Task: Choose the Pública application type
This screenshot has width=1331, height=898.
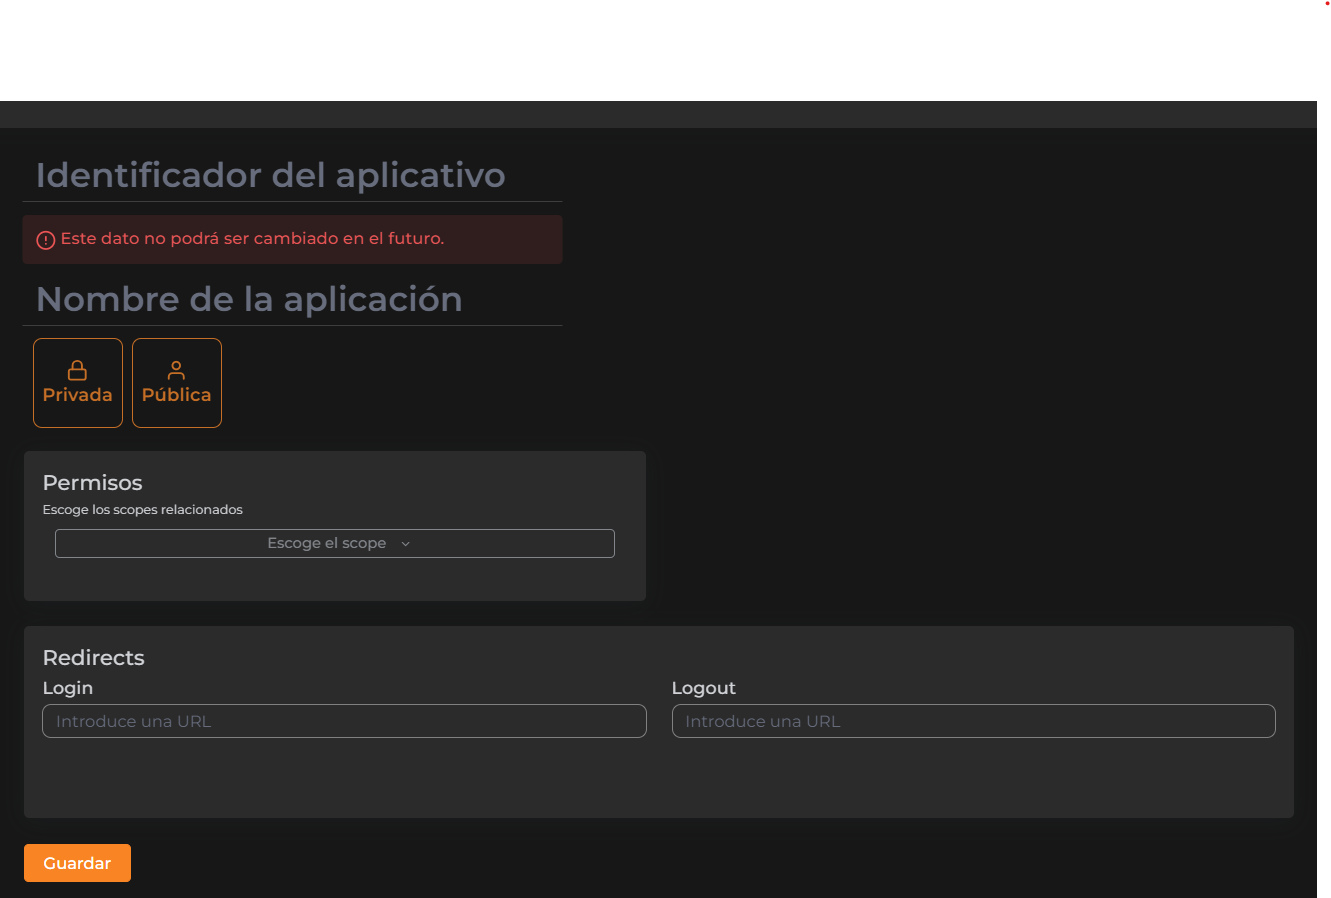Action: 177,383
